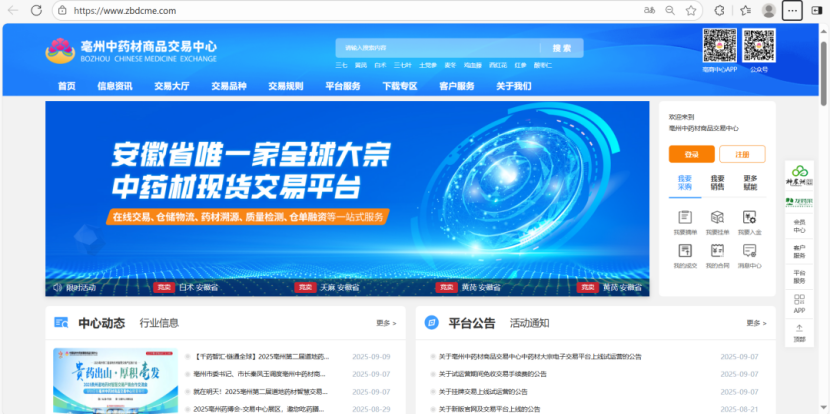Click the 我要入金 icon
The width and height of the screenshot is (830, 414).
[x=749, y=218]
